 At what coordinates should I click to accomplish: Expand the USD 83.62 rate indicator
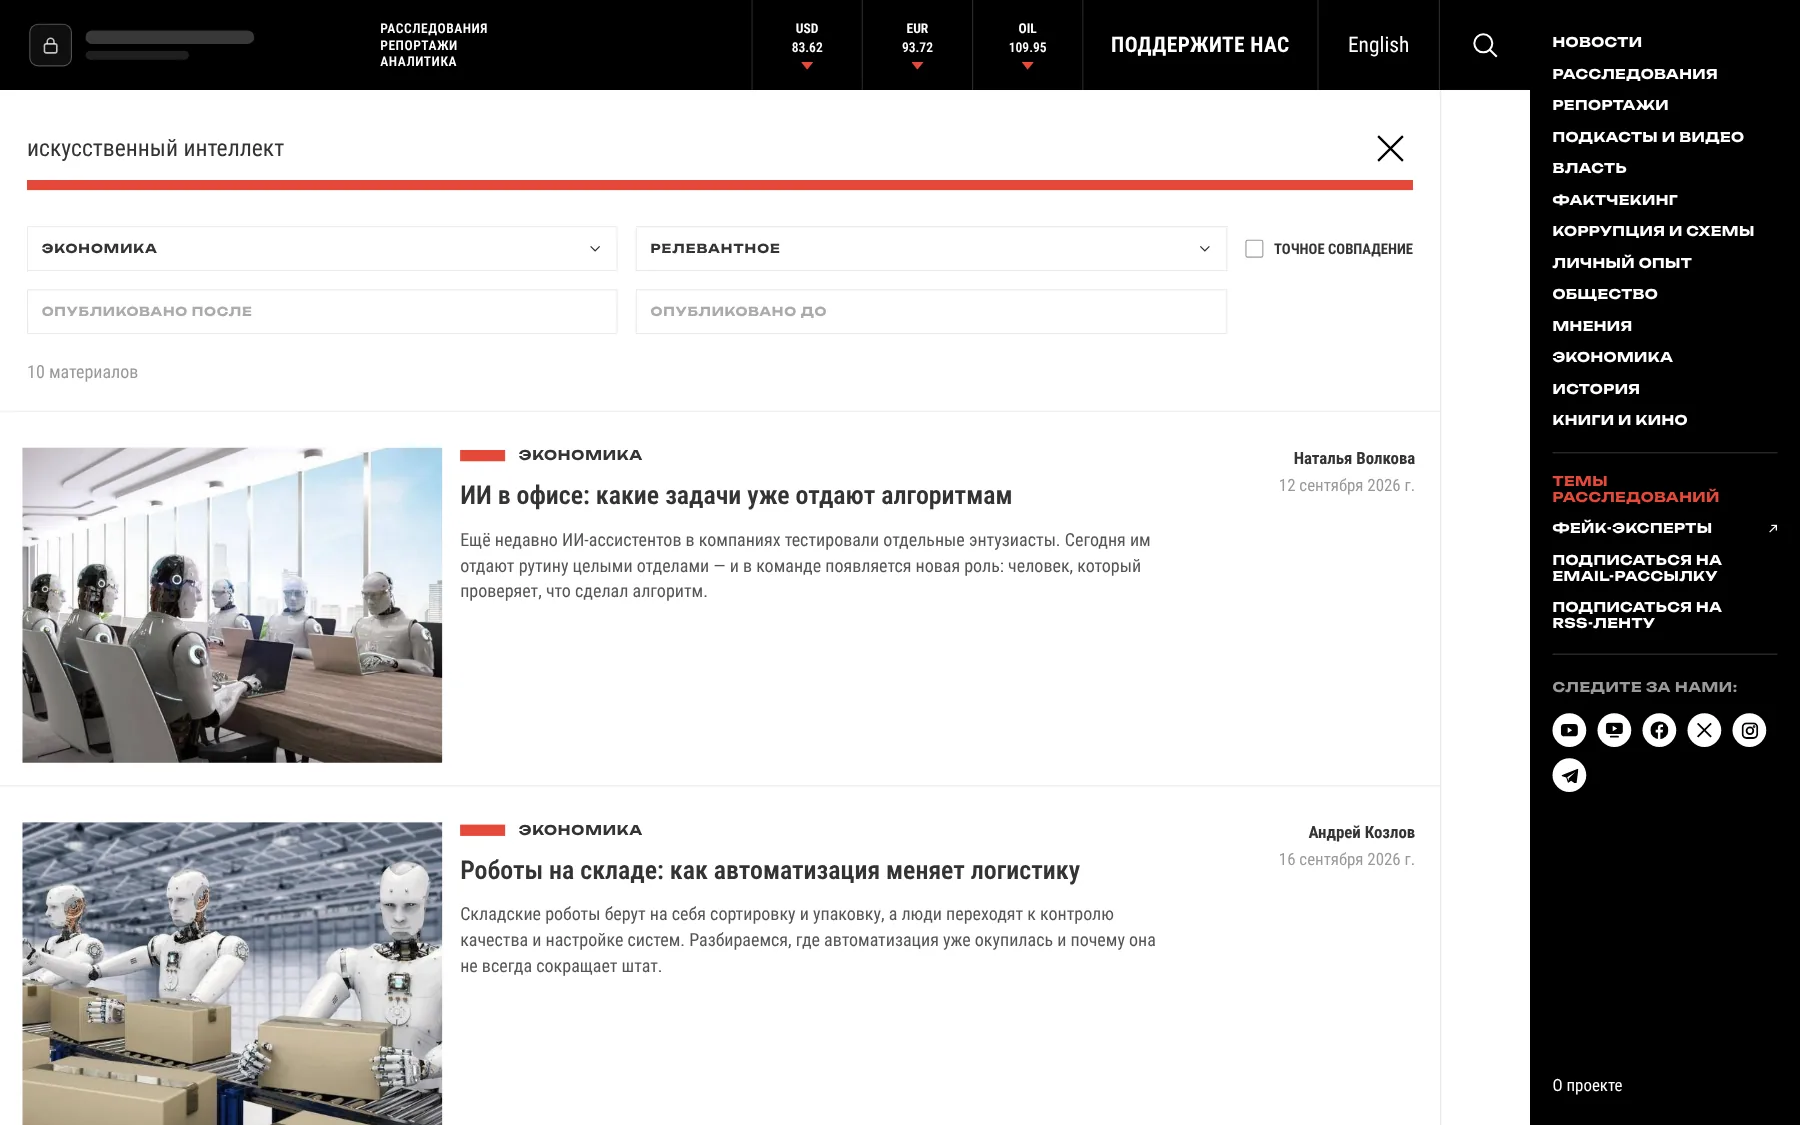click(x=807, y=45)
